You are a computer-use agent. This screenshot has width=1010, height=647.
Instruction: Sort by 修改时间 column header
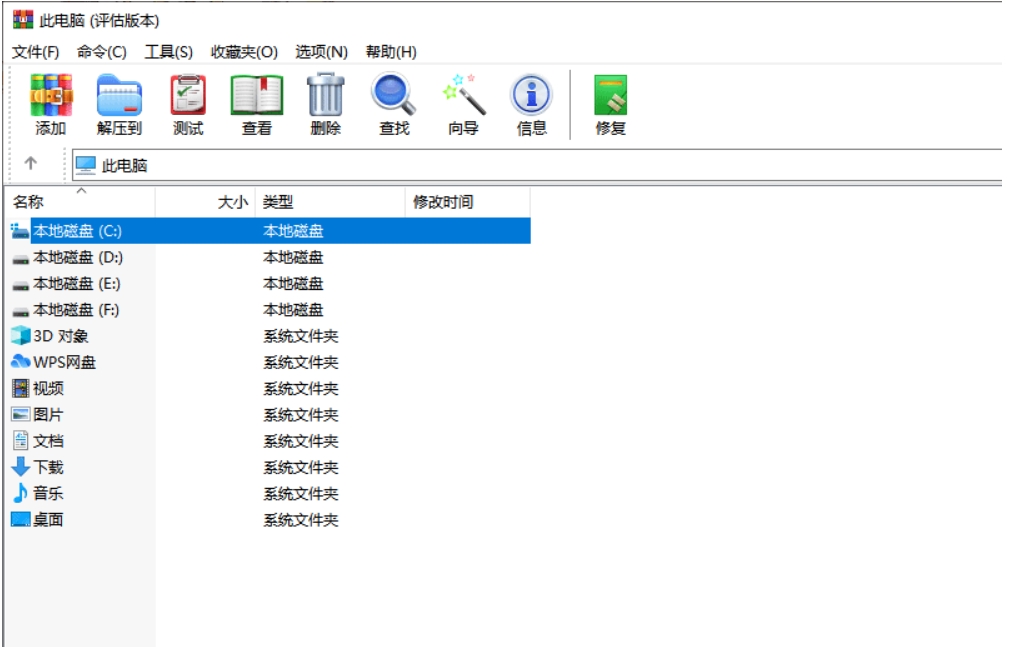[468, 202]
